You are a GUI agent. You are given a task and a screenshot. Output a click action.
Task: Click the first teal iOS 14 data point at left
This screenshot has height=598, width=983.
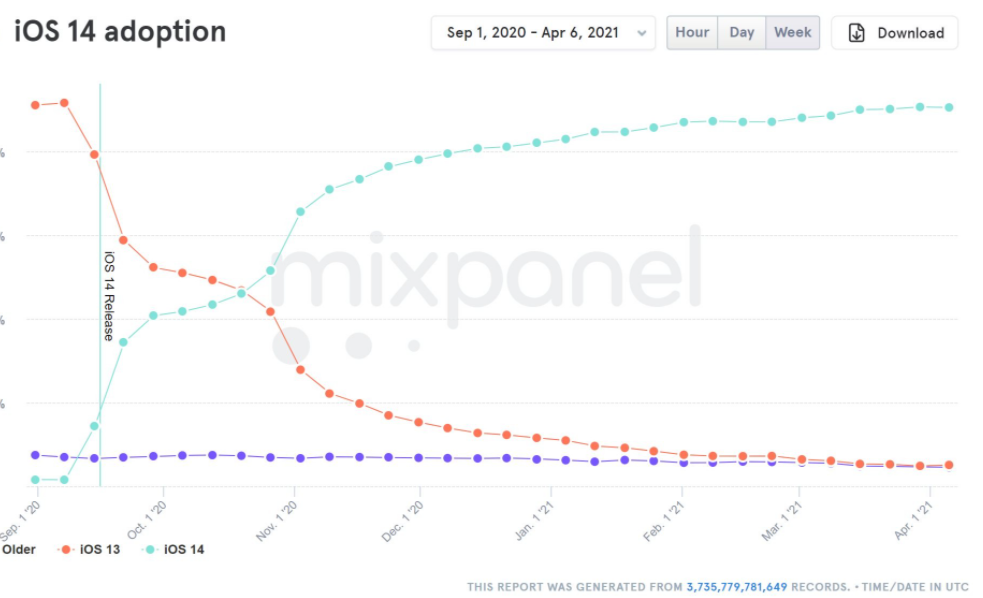coord(35,480)
